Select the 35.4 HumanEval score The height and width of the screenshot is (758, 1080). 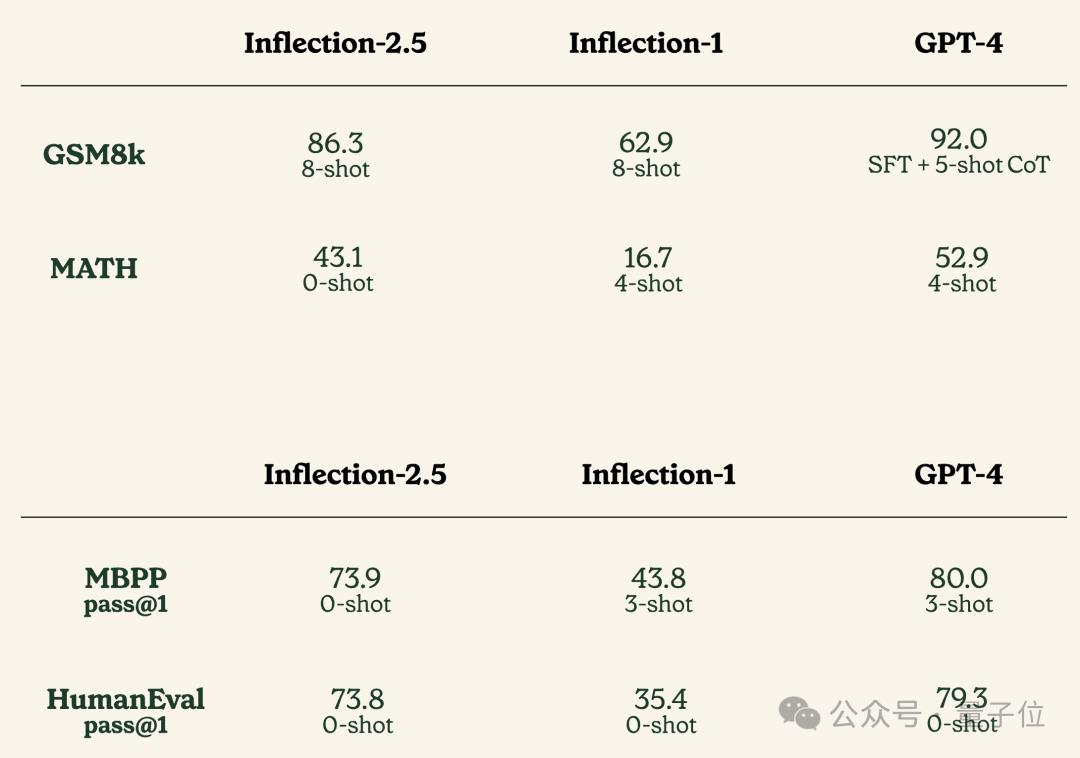click(661, 699)
